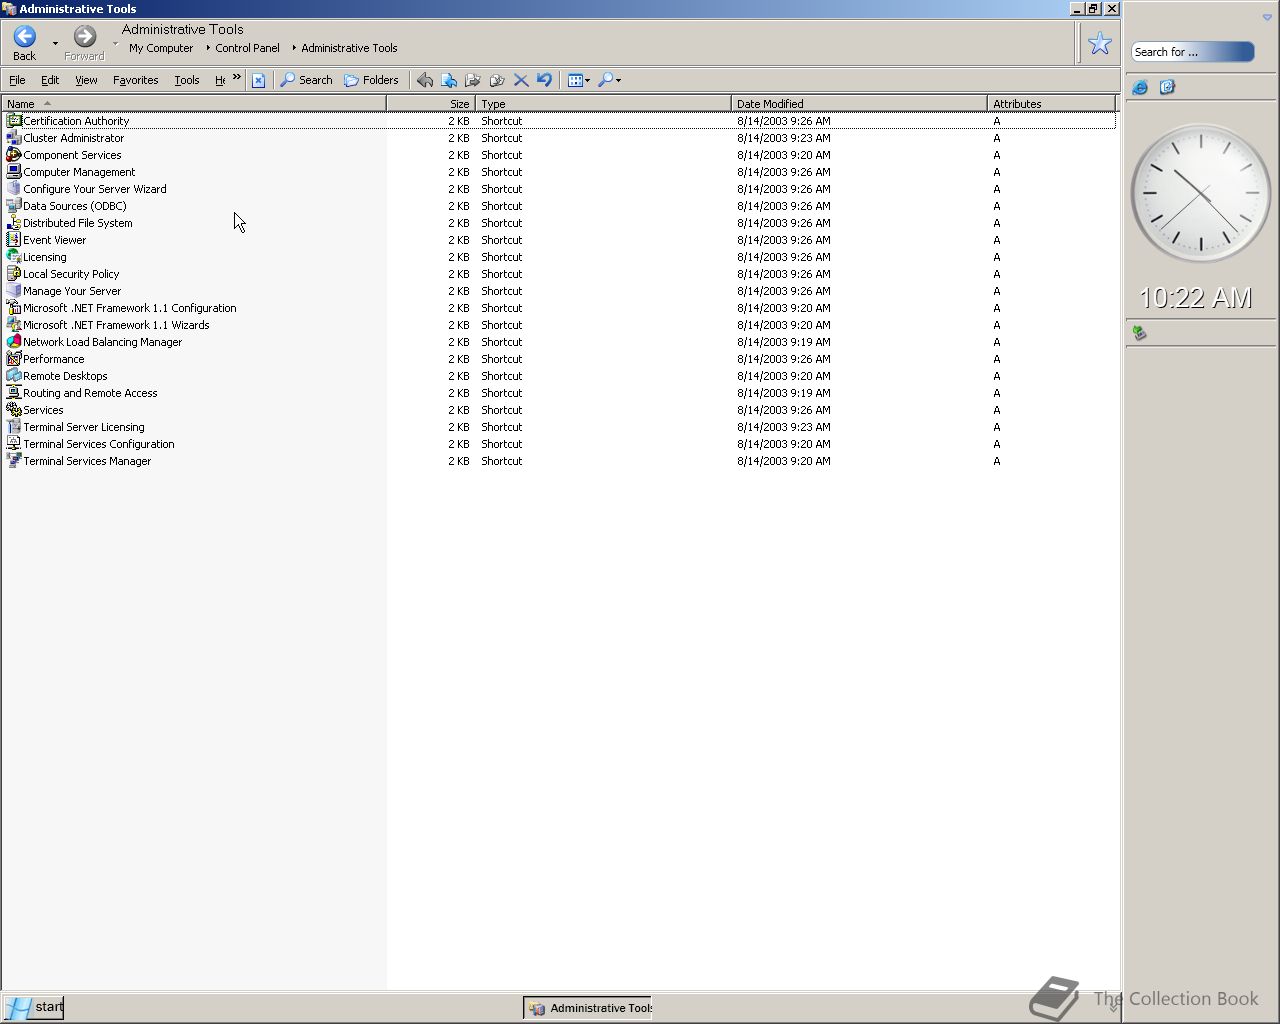The height and width of the screenshot is (1024, 1280).
Task: Click the Undo toolbar icon
Action: coord(544,80)
